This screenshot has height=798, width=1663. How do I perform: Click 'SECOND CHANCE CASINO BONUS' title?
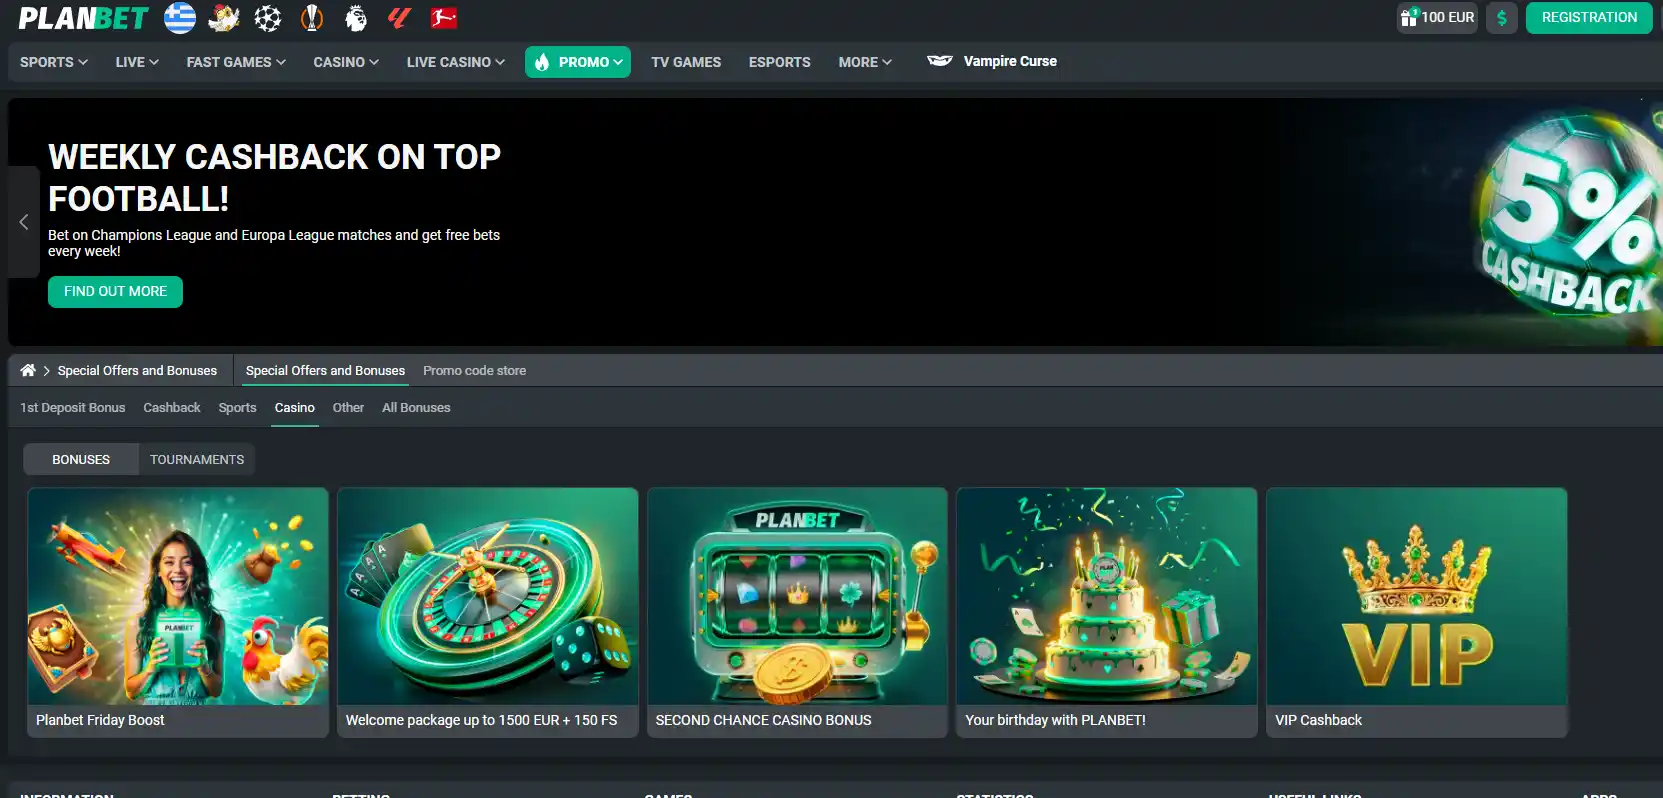[763, 720]
